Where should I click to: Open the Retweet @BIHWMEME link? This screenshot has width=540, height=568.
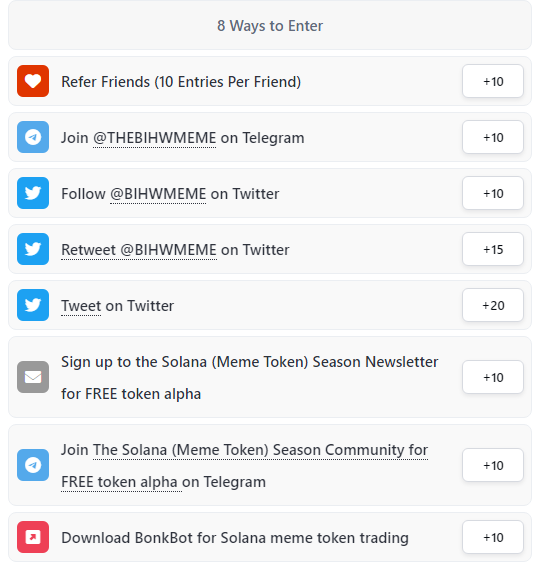(x=139, y=250)
